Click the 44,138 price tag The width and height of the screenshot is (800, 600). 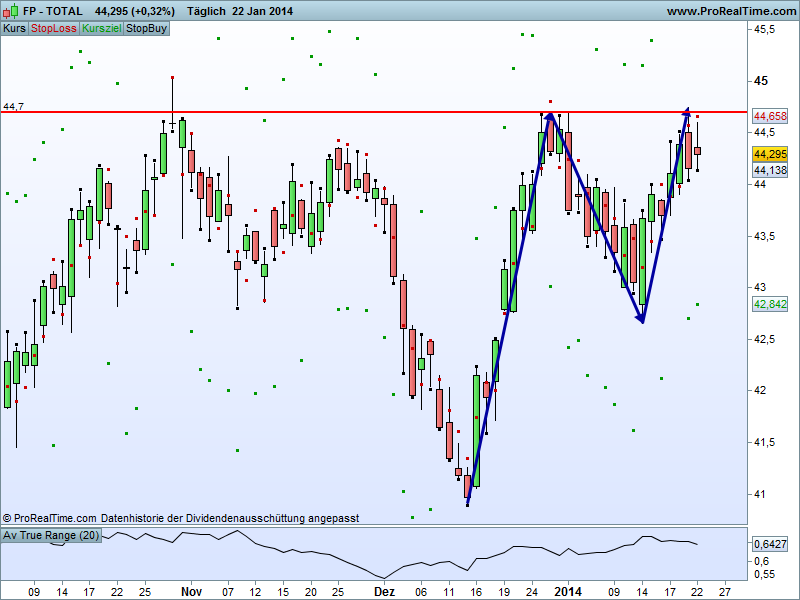770,170
